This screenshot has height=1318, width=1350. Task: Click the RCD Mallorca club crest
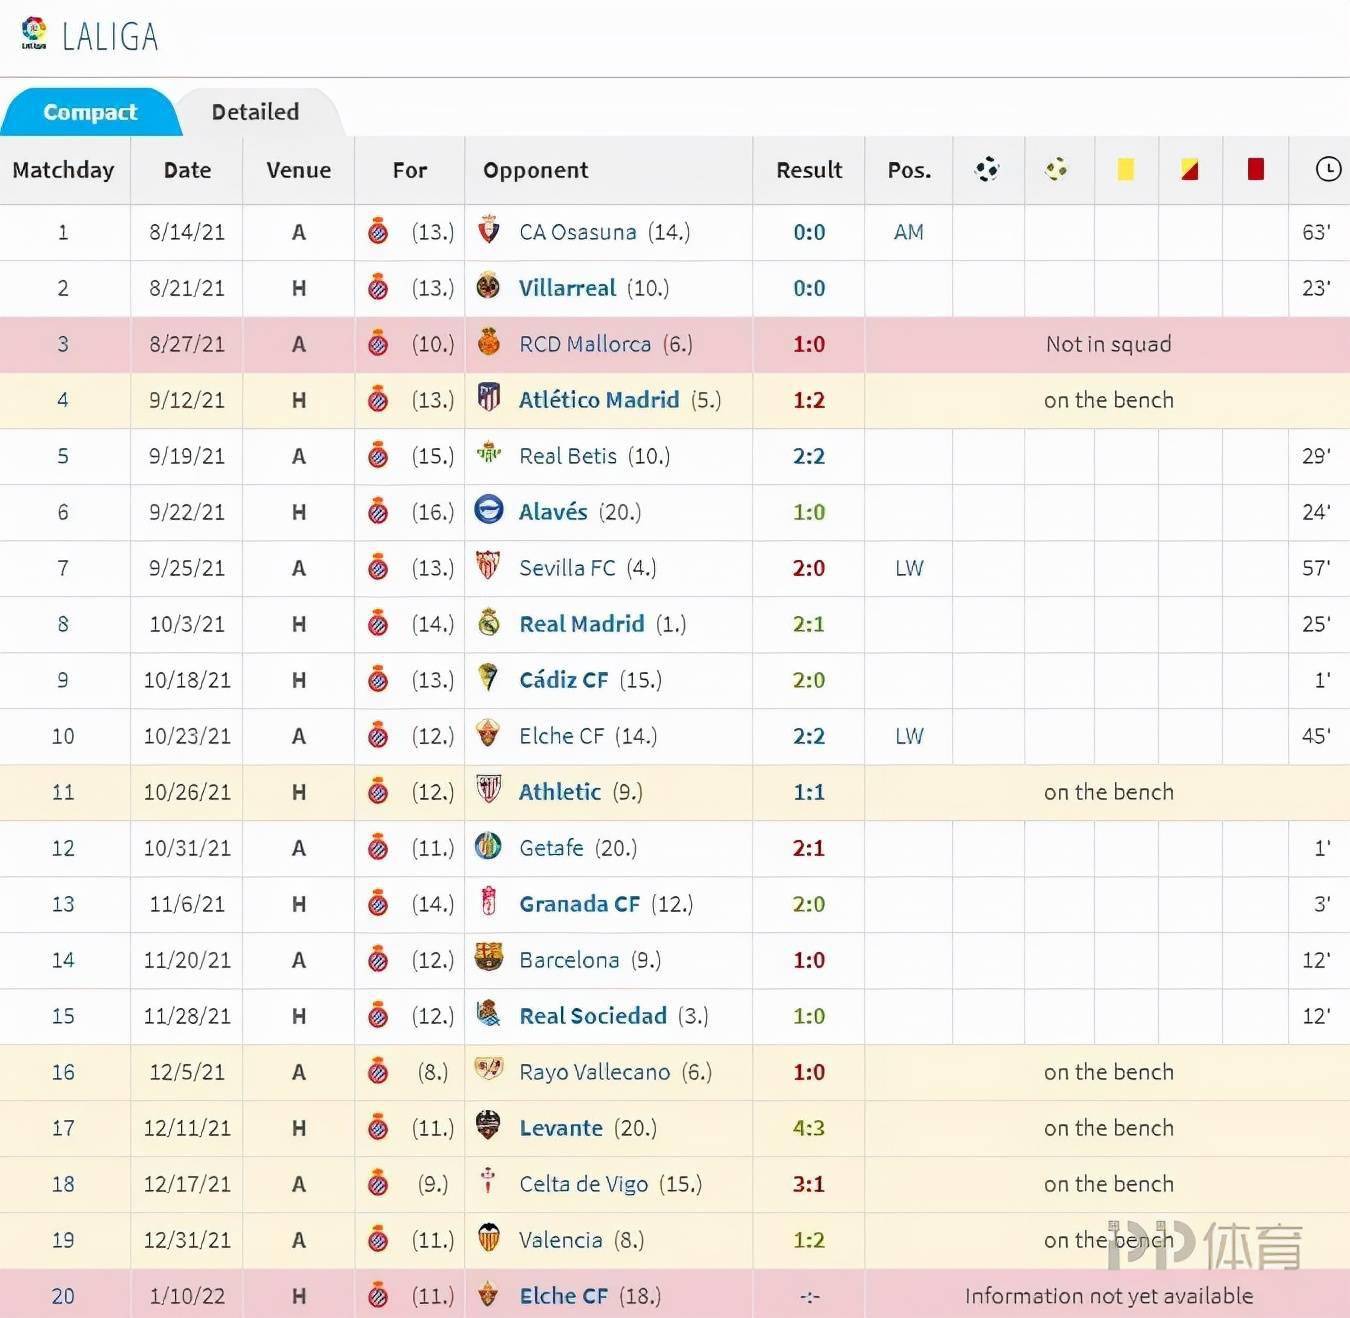point(488,342)
